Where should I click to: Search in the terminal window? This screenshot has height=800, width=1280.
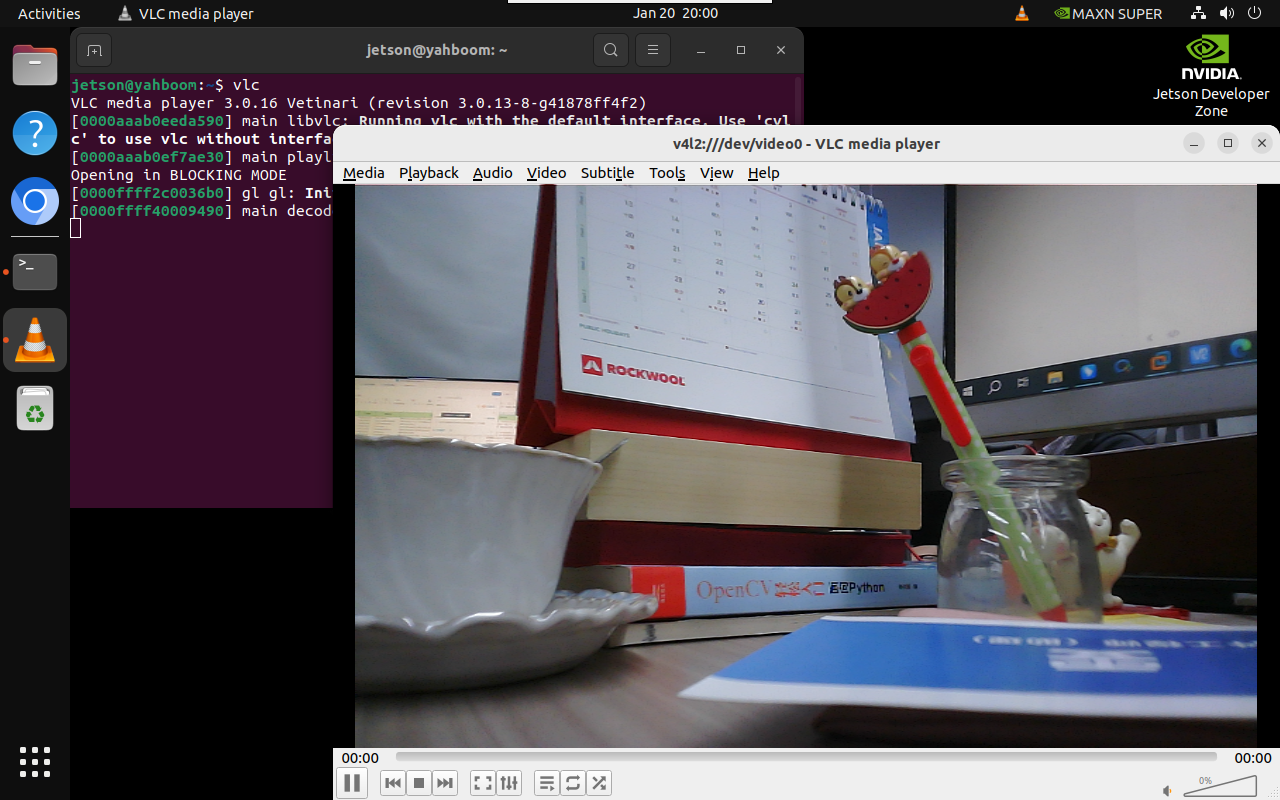pos(611,50)
